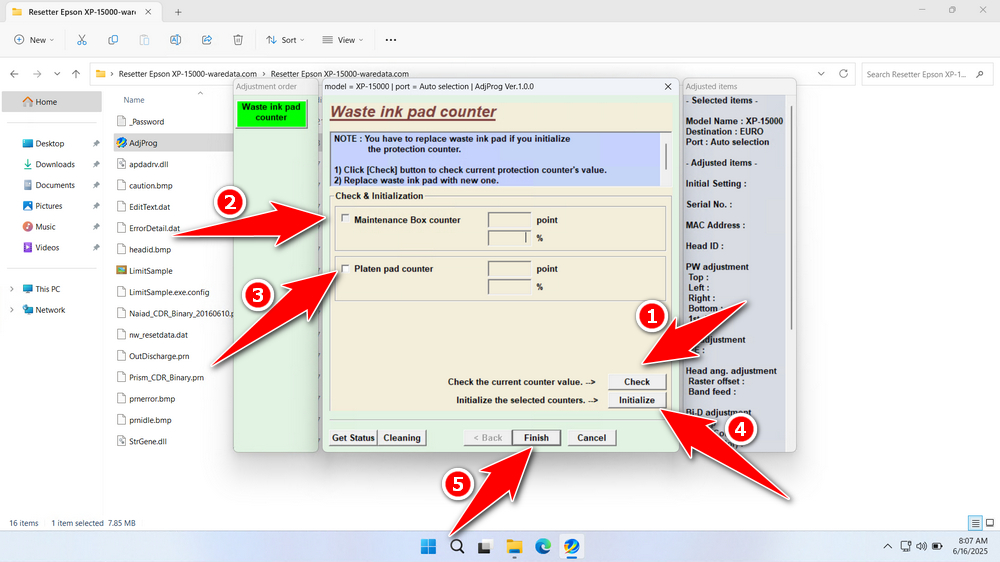The image size is (1000, 562).
Task: Expand the Network tree node
Action: 11,310
